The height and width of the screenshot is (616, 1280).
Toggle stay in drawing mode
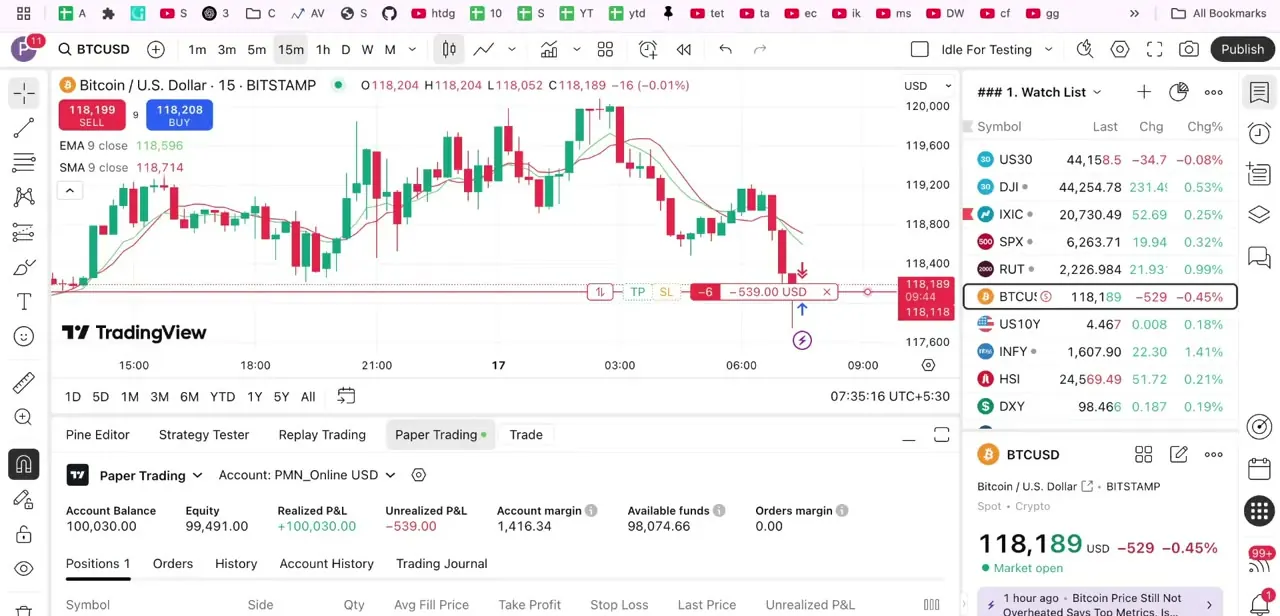pyautogui.click(x=24, y=499)
